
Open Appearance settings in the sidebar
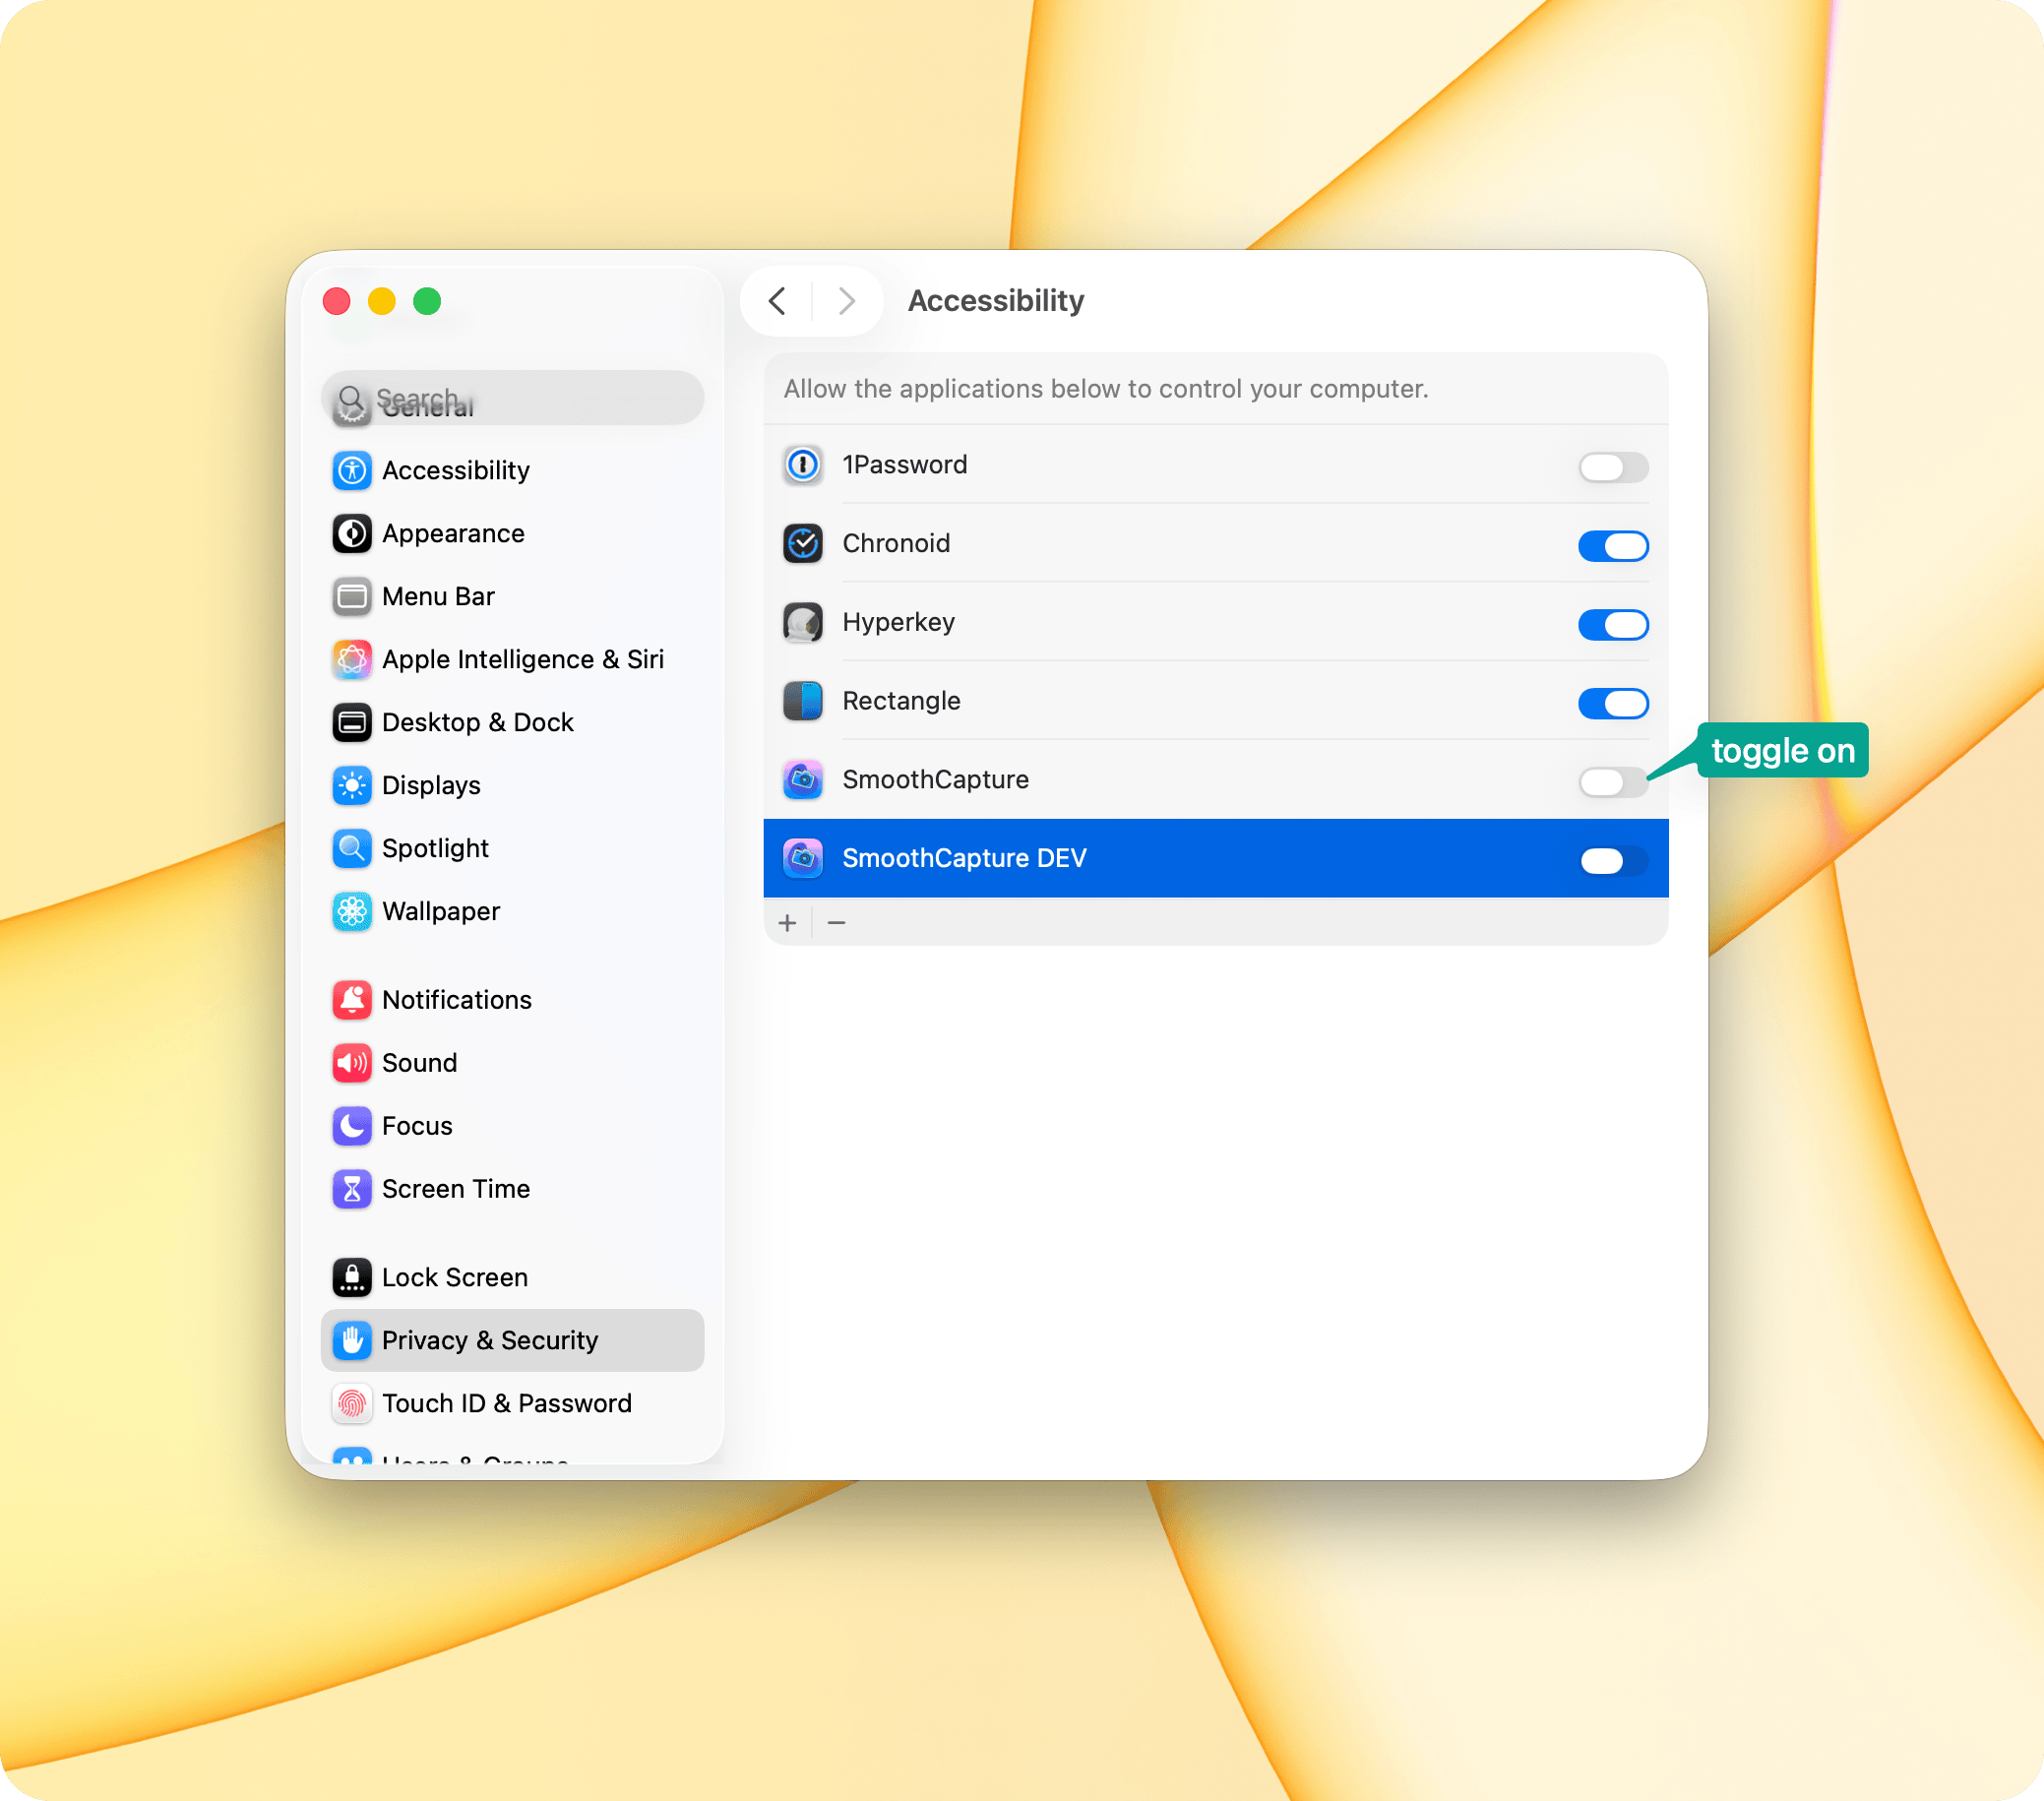point(513,533)
